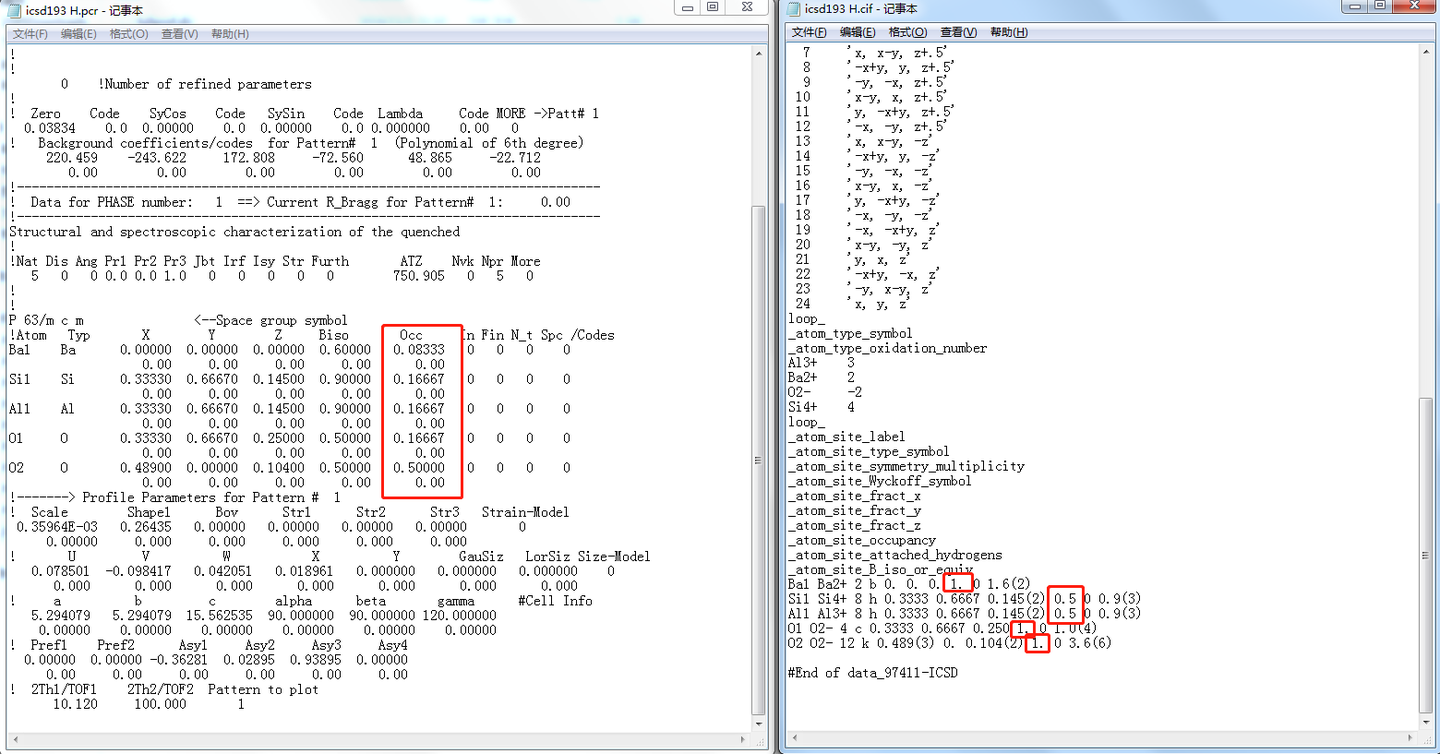This screenshot has width=1440, height=754.
Task: Click the Scale value 0.35964E-03
Action: click(55, 527)
